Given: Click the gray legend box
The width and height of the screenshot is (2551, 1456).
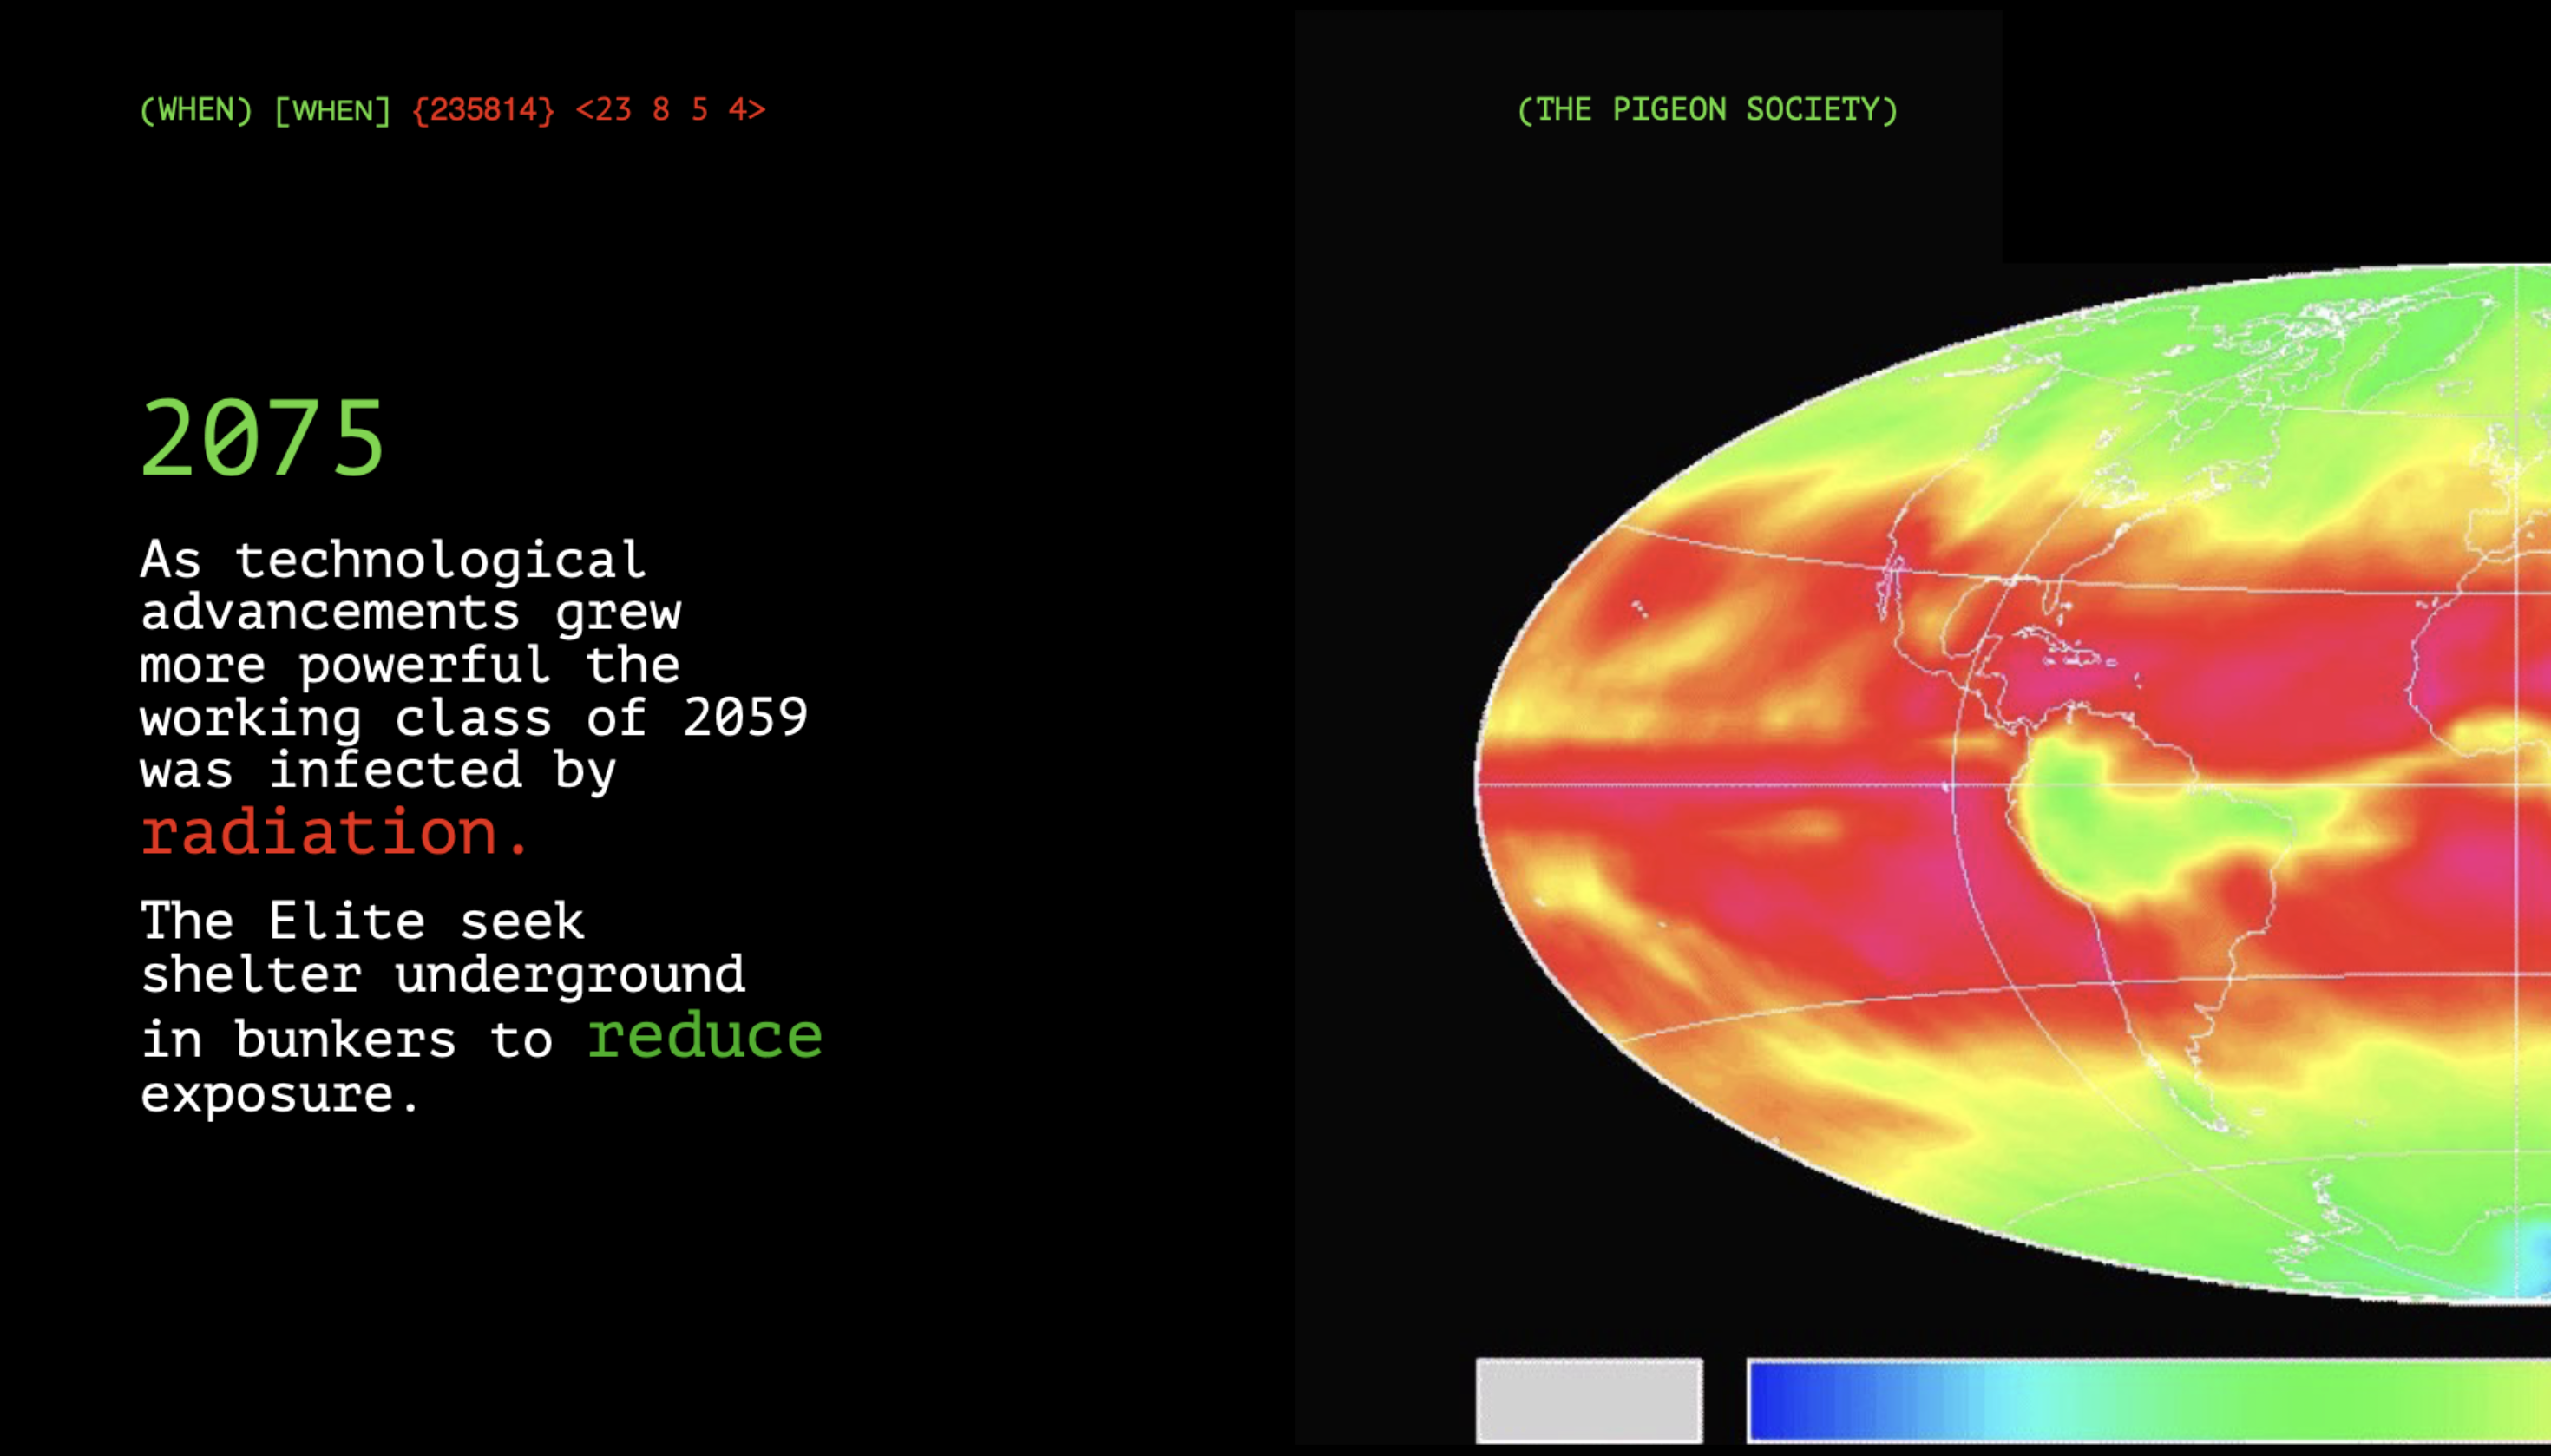Looking at the screenshot, I should click(x=1588, y=1400).
